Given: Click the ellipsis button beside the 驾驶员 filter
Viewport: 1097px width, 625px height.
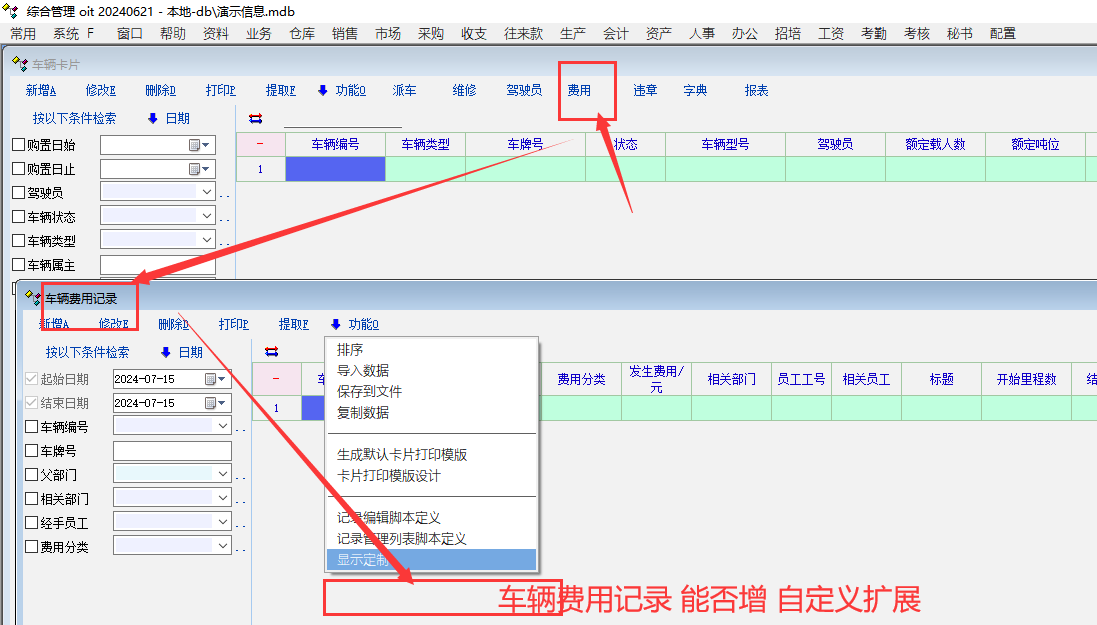Looking at the screenshot, I should [224, 194].
